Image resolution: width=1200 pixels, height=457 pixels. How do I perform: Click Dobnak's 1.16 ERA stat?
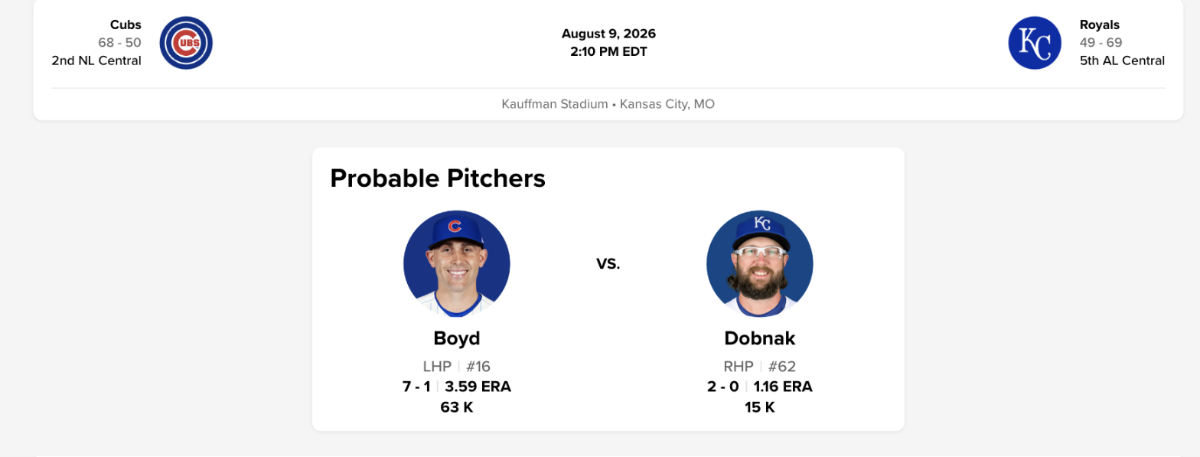pyautogui.click(x=783, y=386)
